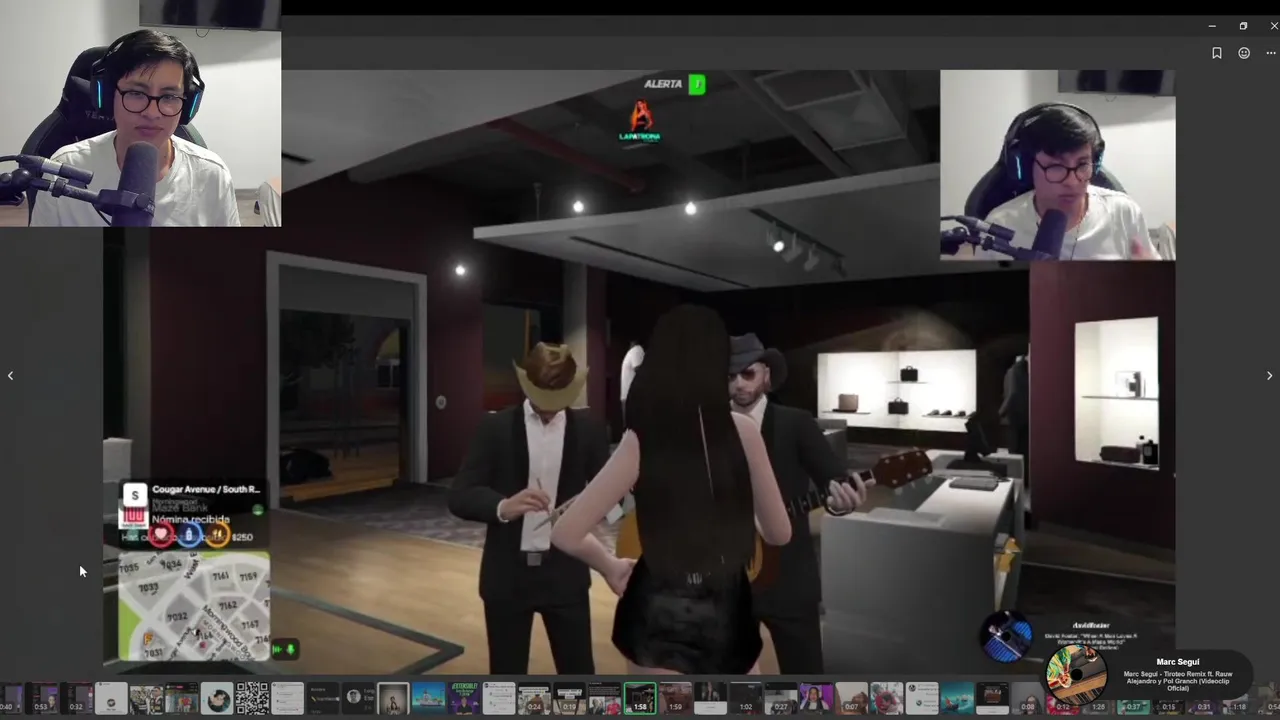Bookmark this media with the bookmark icon

click(x=1217, y=53)
